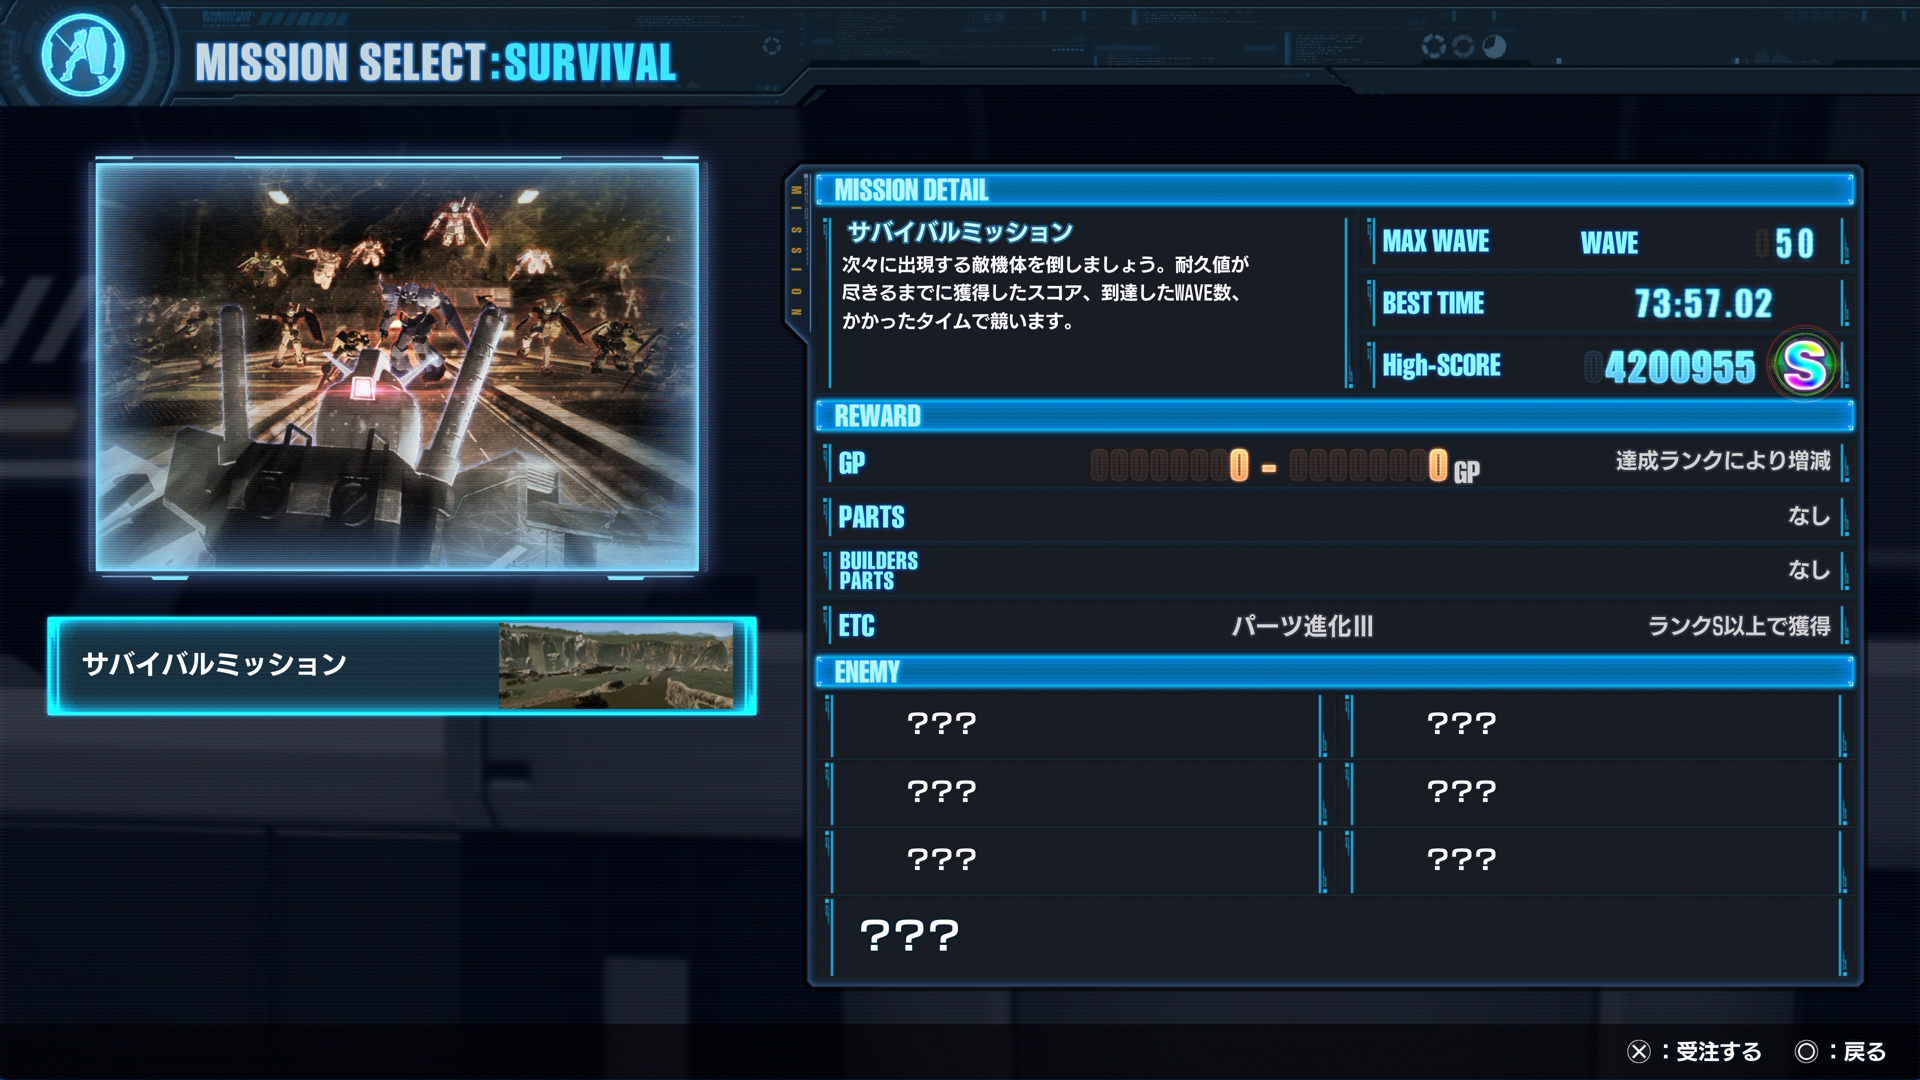Click the cross button icon for 受注する
The width and height of the screenshot is (1920, 1080).
(1638, 1052)
